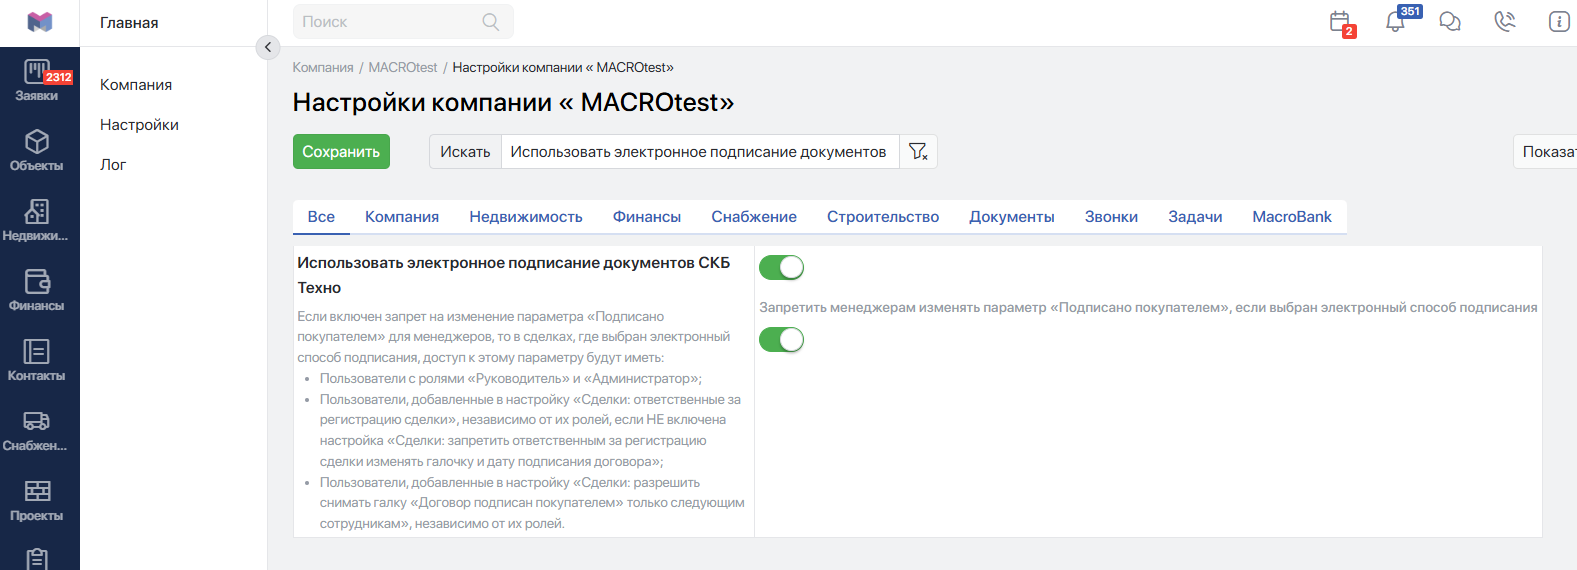Switch to the Недвижимость tab

click(526, 217)
